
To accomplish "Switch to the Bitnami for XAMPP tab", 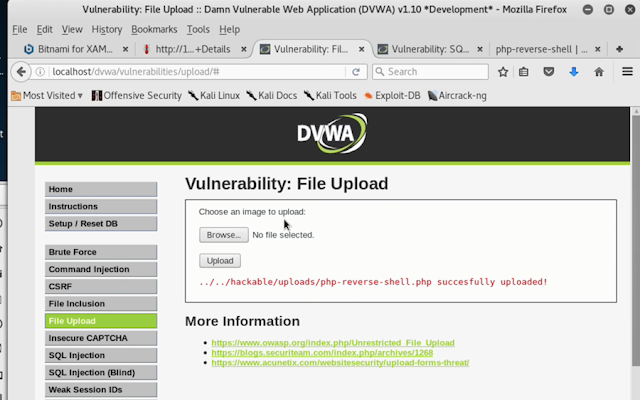I will [75, 49].
